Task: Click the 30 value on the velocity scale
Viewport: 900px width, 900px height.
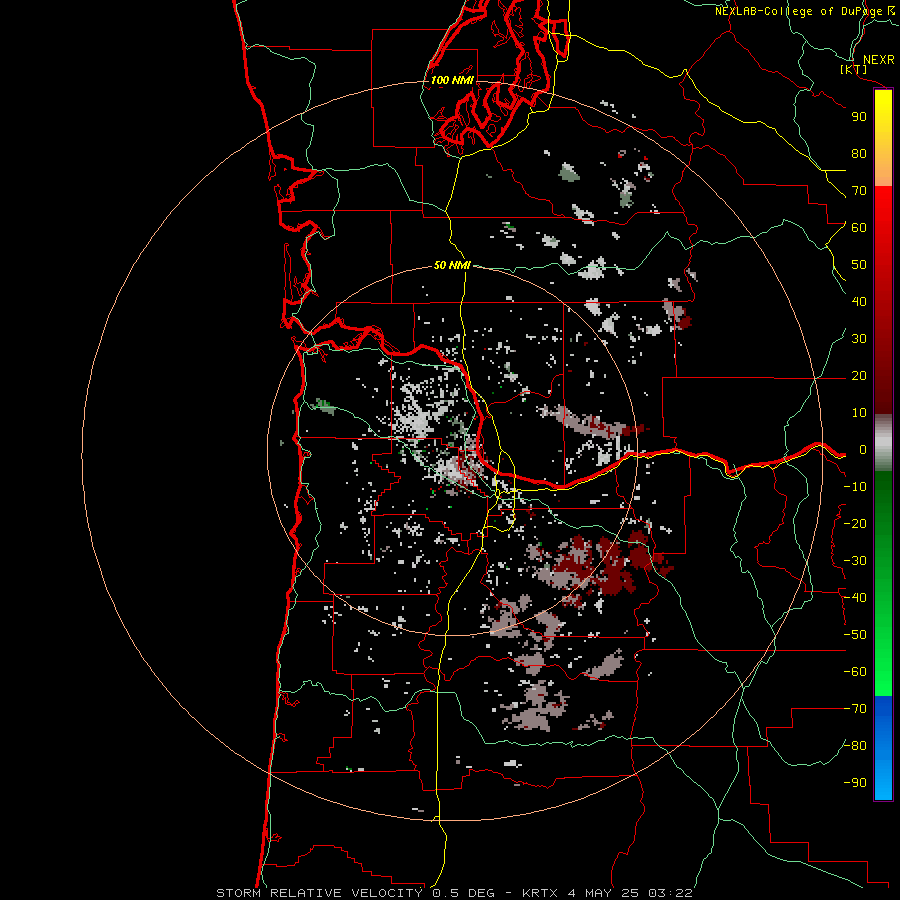Action: (859, 339)
